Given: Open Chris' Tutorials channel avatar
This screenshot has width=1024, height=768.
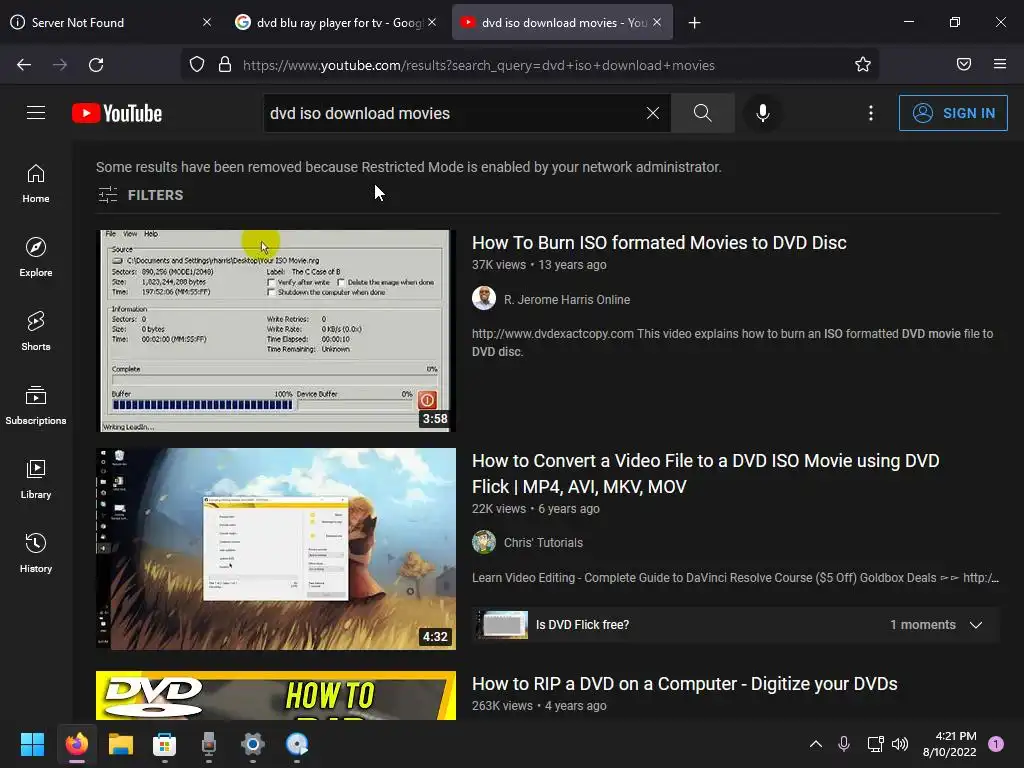Looking at the screenshot, I should (484, 542).
